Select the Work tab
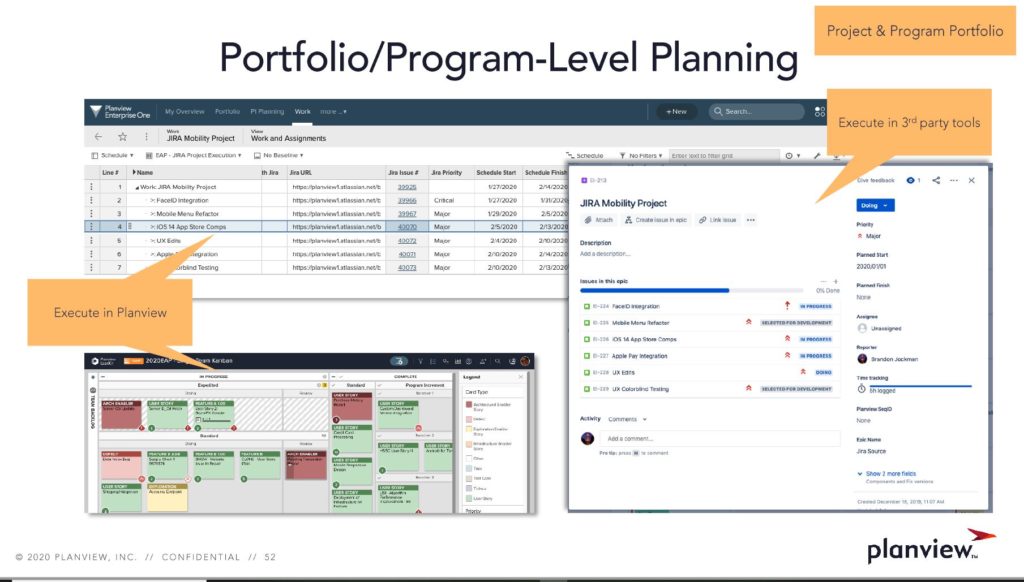Screen dimensions: 1024x582 (x=302, y=112)
